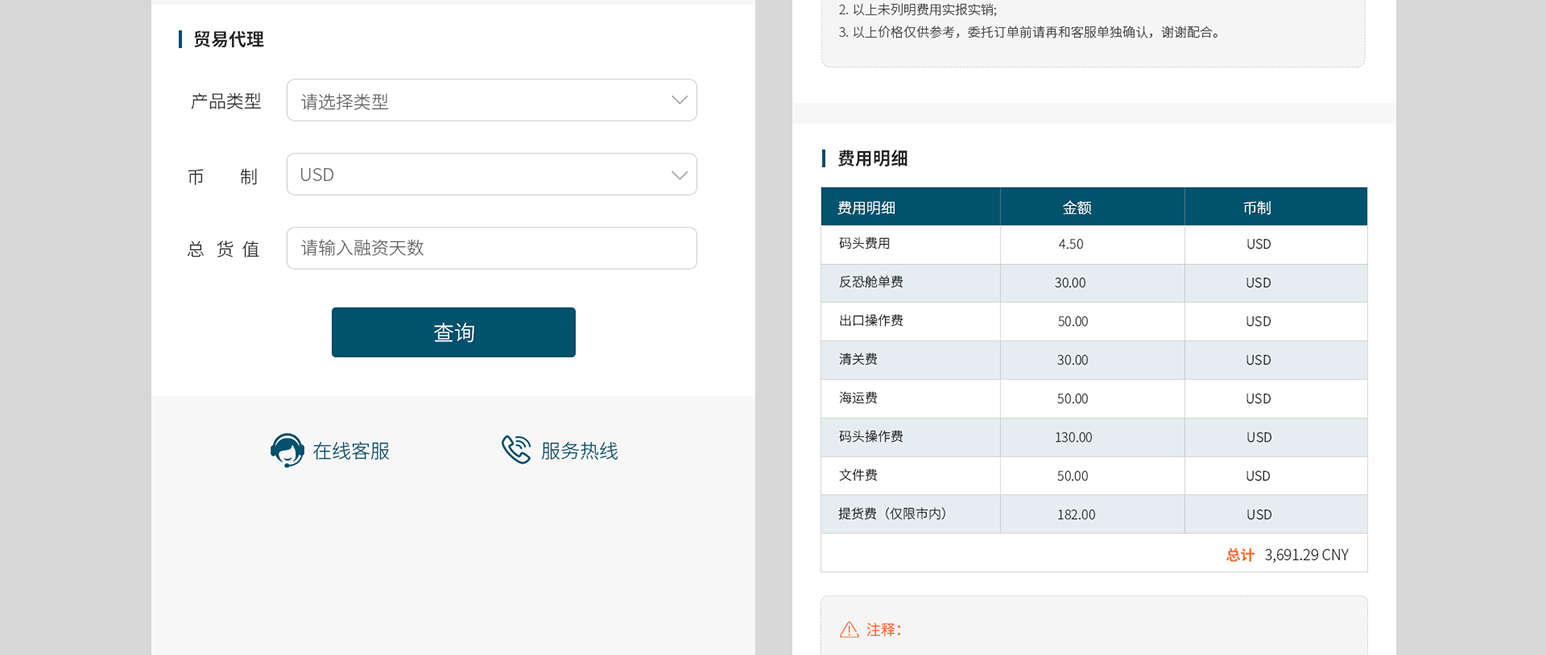This screenshot has height=655, width=1546.
Task: Open the 在线客服 text link
Action: click(x=351, y=451)
